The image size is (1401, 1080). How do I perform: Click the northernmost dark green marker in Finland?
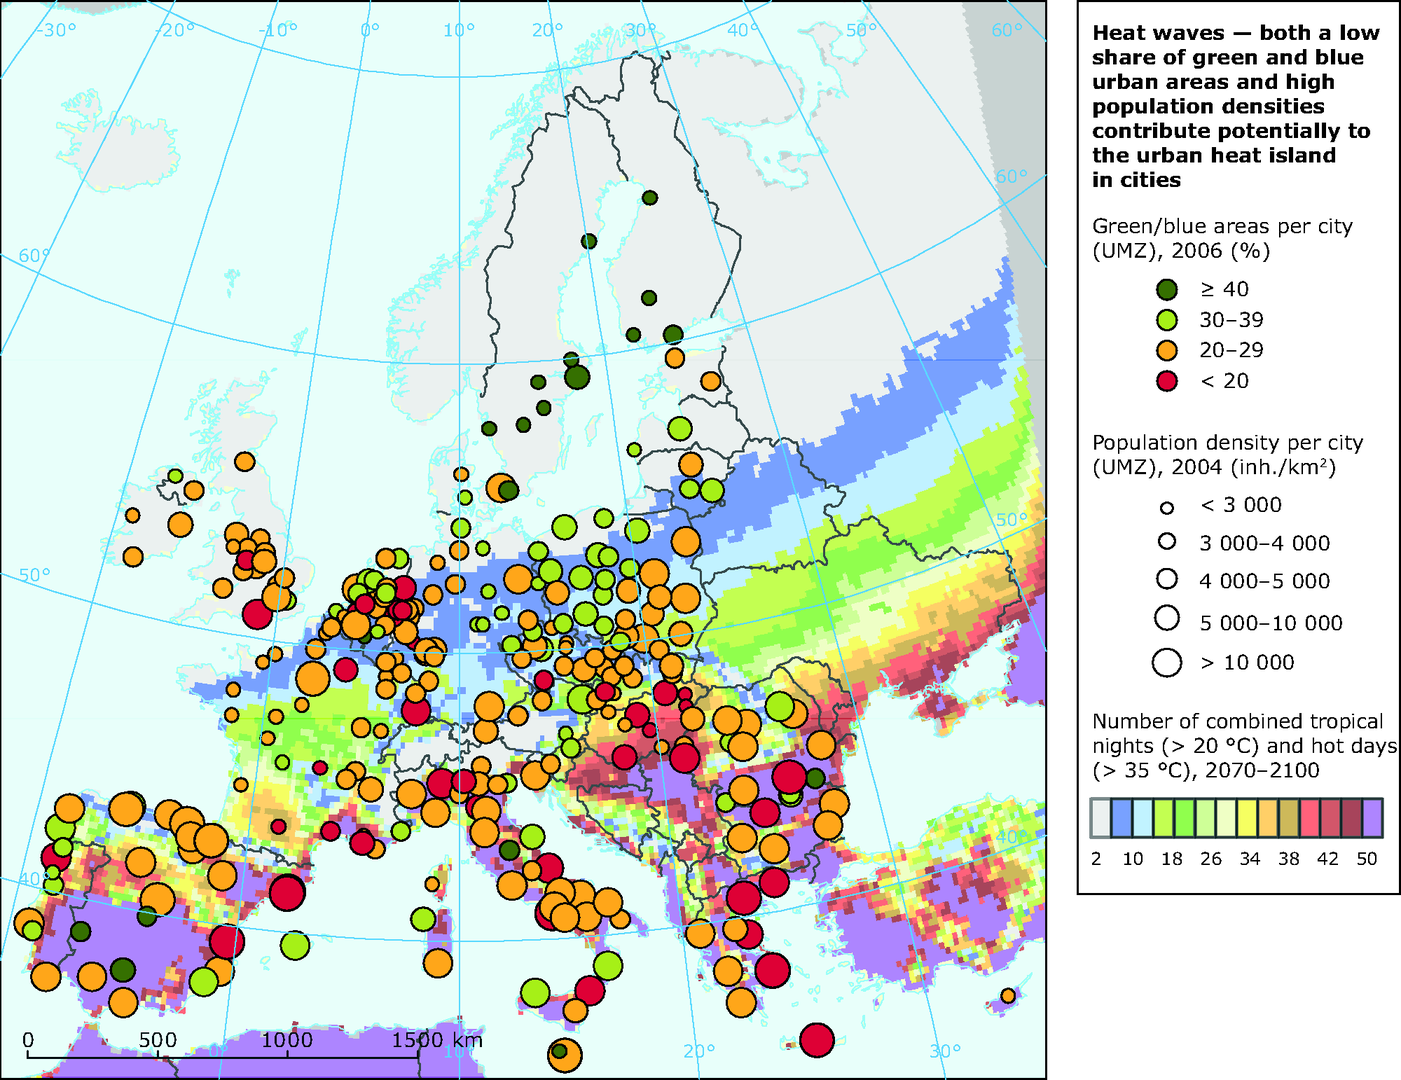[x=650, y=198]
